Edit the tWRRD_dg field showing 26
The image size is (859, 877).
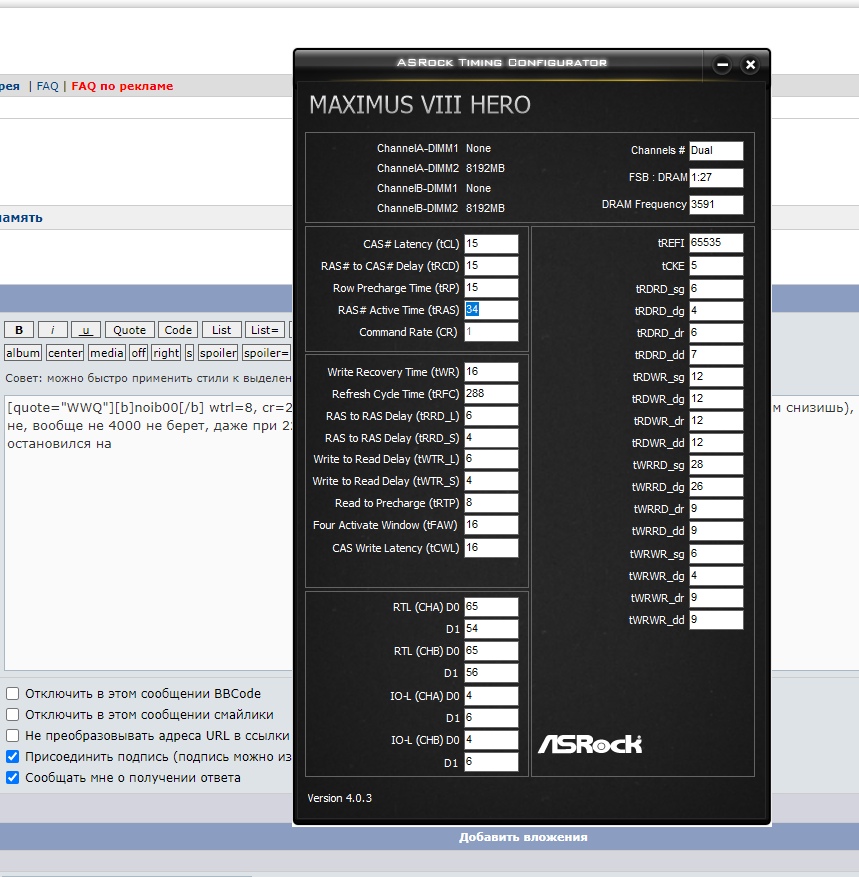pyautogui.click(x=716, y=487)
